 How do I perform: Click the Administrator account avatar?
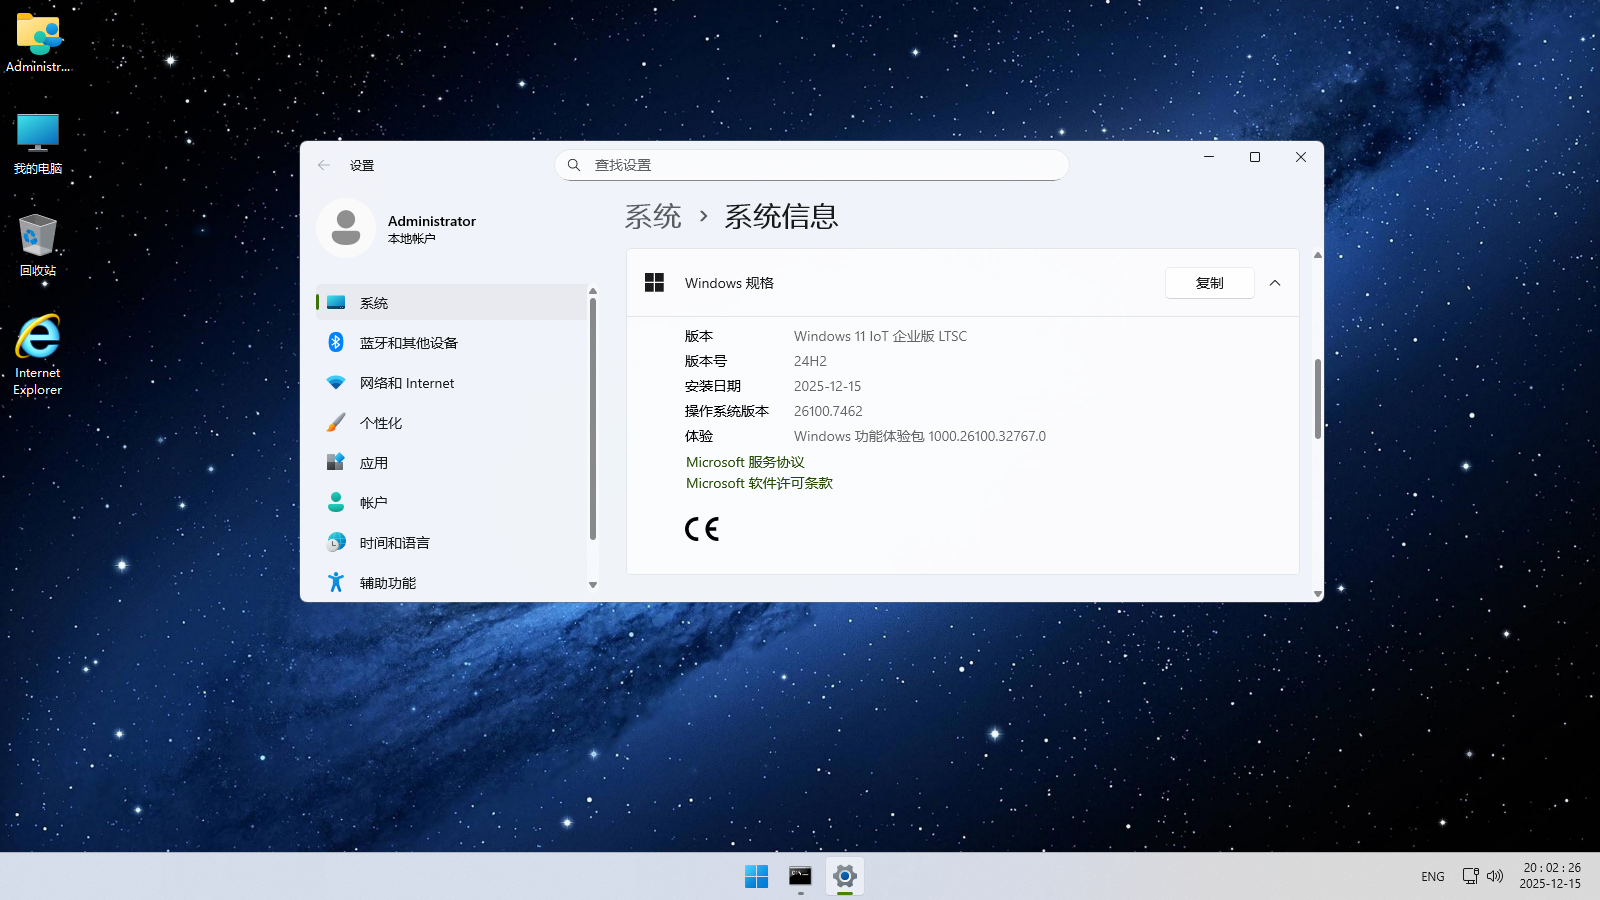[346, 228]
